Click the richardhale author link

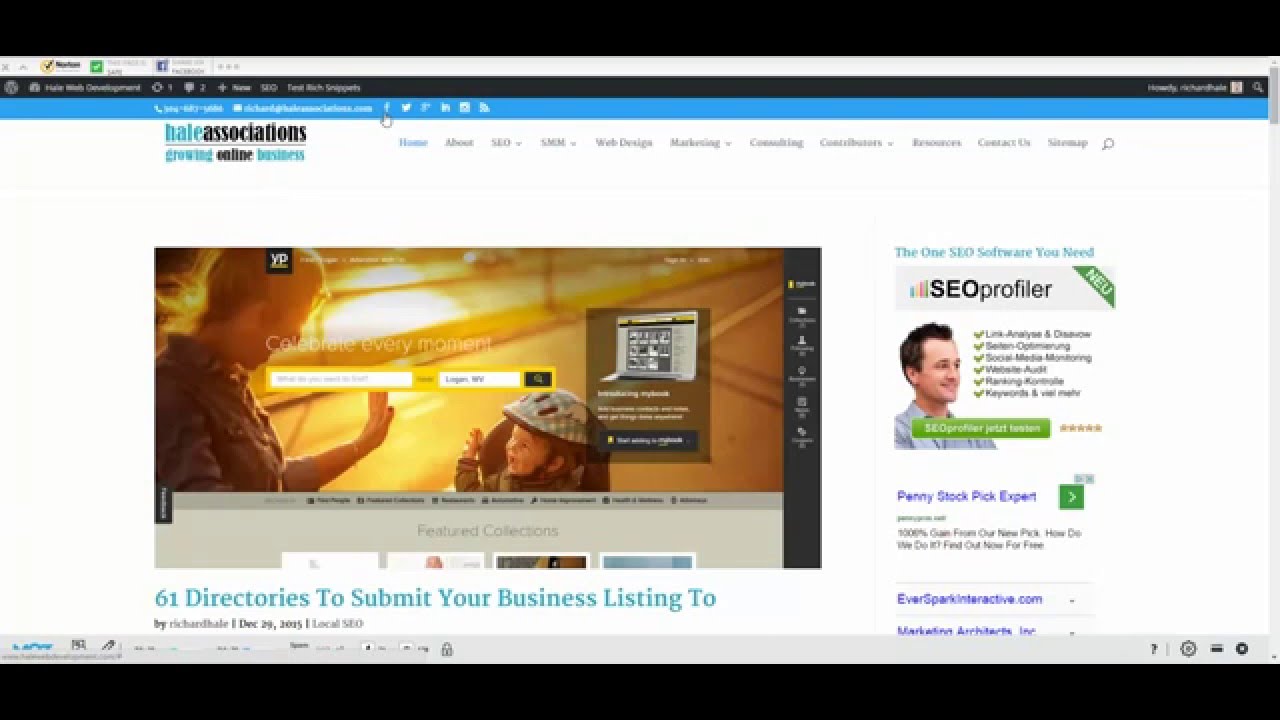pos(198,624)
